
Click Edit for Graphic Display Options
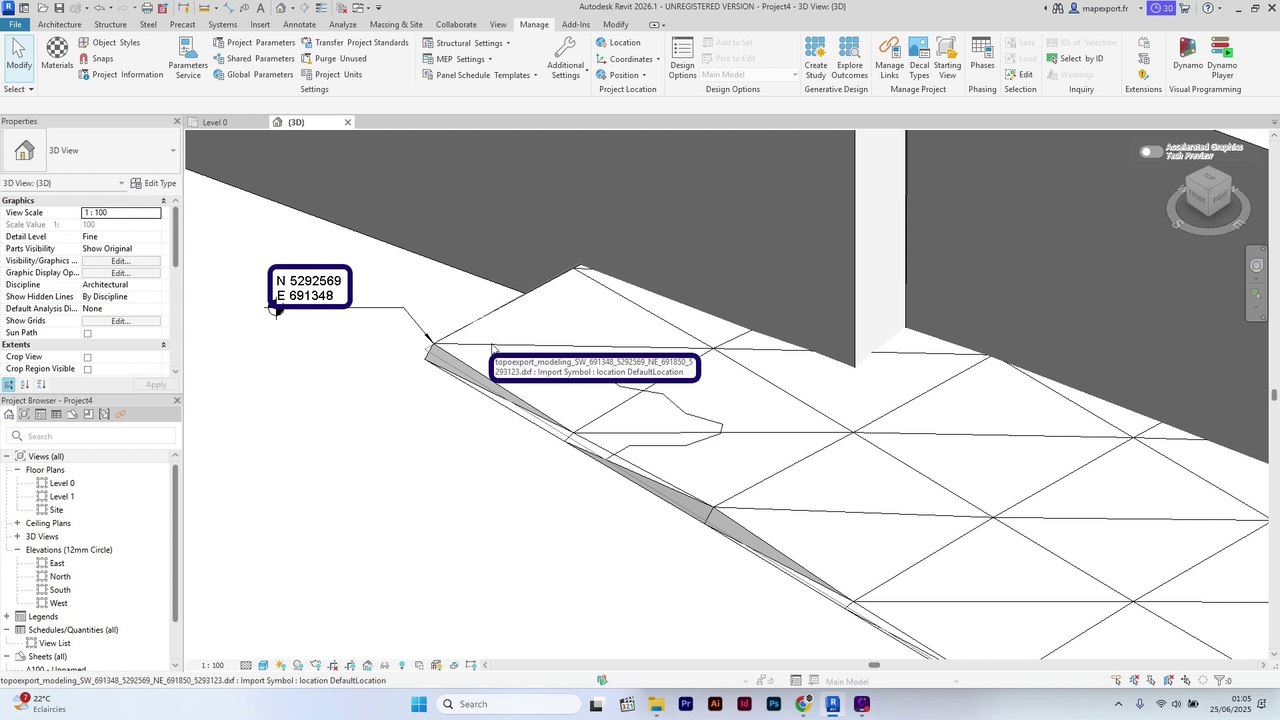click(x=121, y=273)
